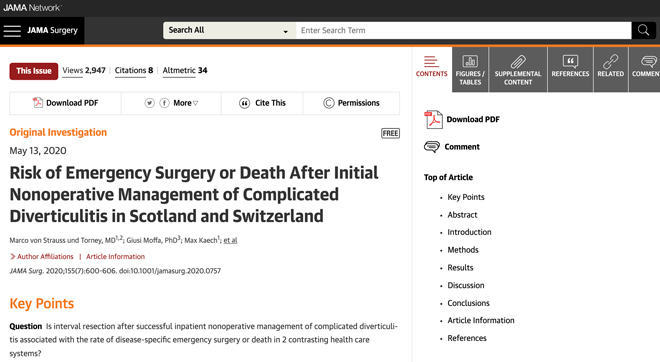
Task: Click the Key Points section heading
Action: click(x=42, y=303)
